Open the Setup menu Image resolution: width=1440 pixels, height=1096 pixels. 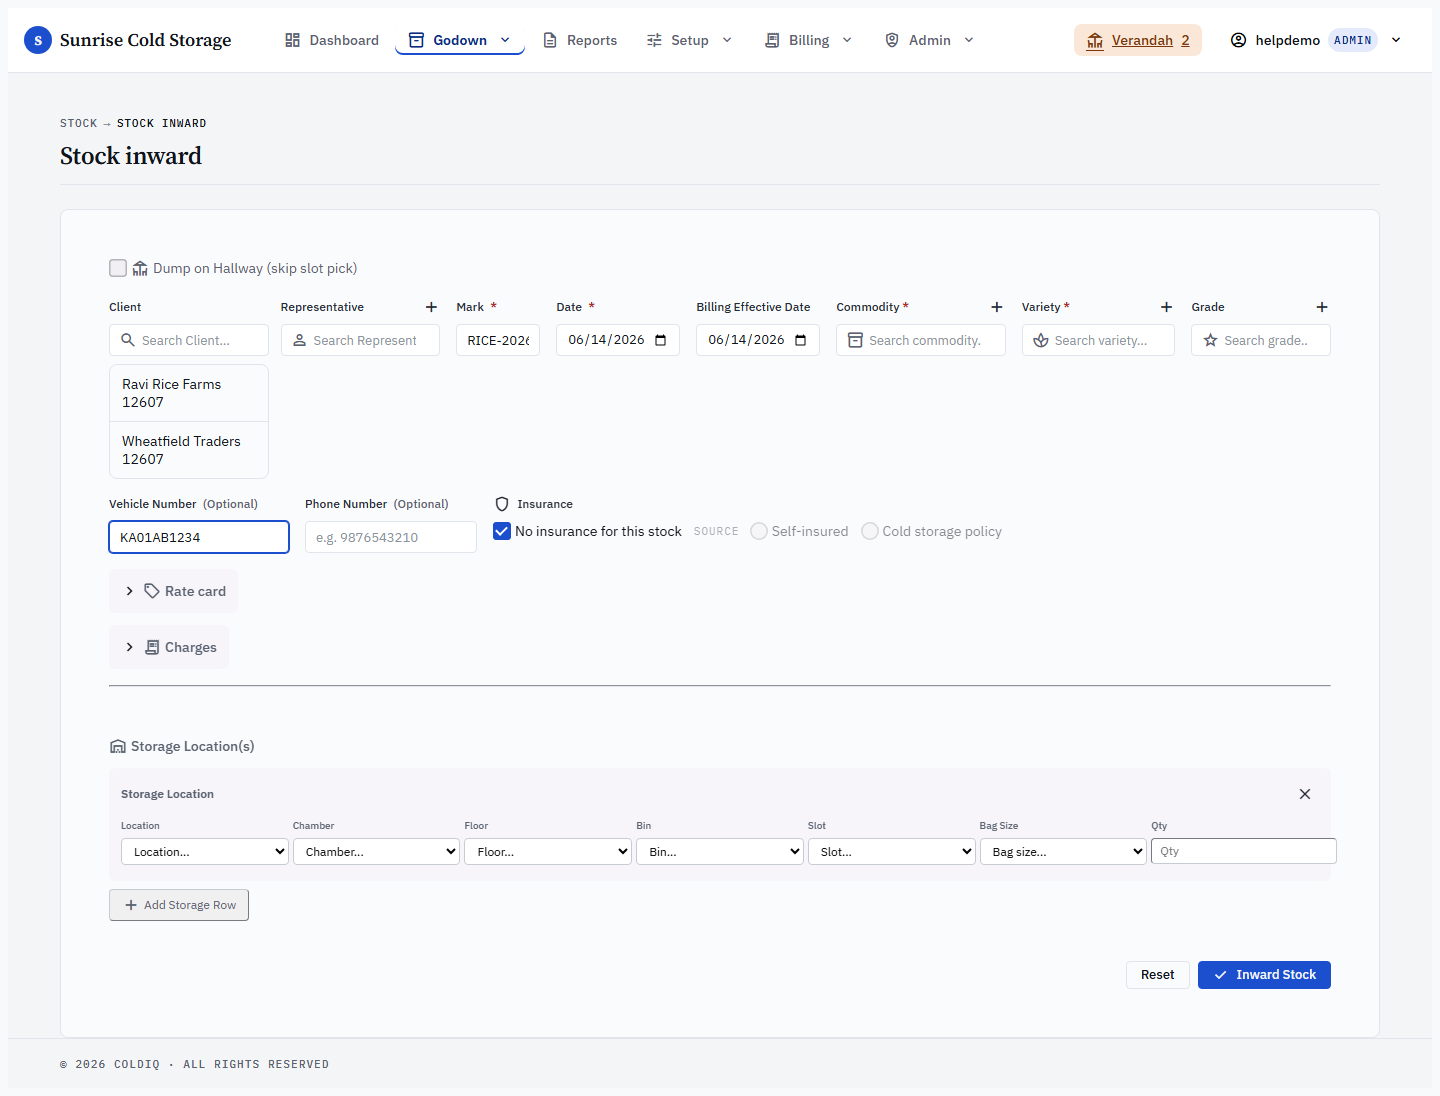[x=690, y=40]
